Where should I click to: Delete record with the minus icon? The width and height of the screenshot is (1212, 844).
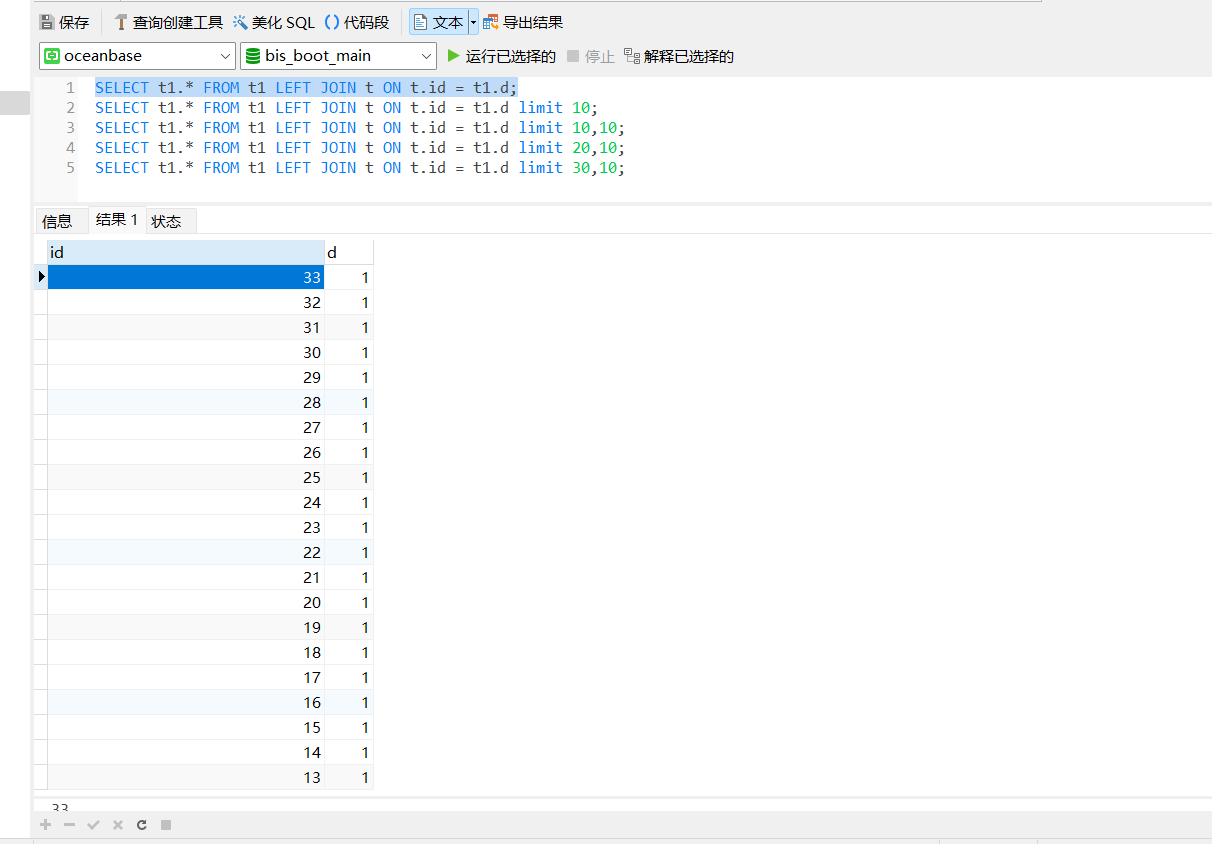(69, 825)
